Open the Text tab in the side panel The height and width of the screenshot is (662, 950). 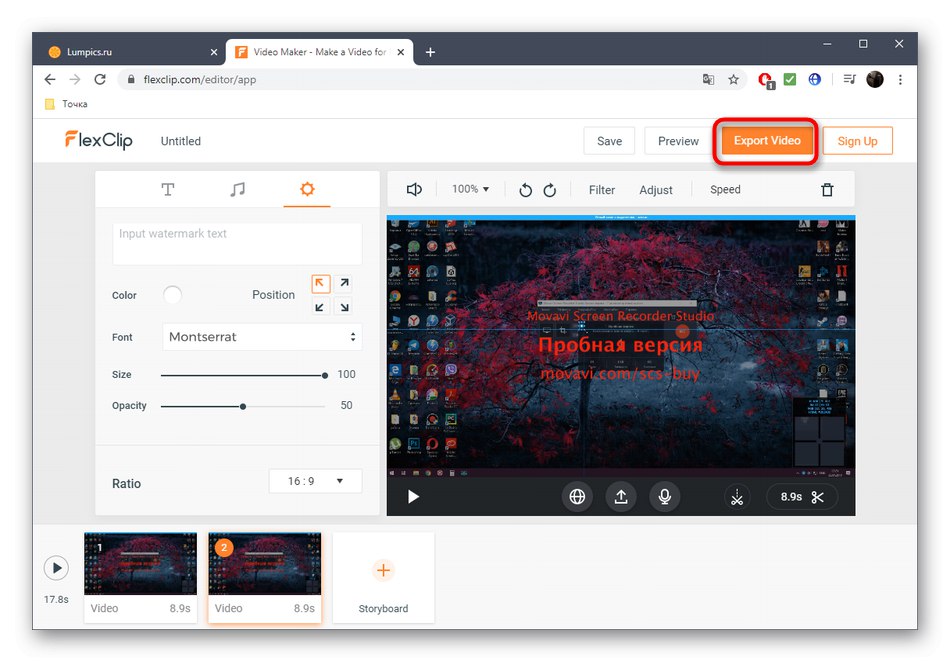tap(168, 190)
